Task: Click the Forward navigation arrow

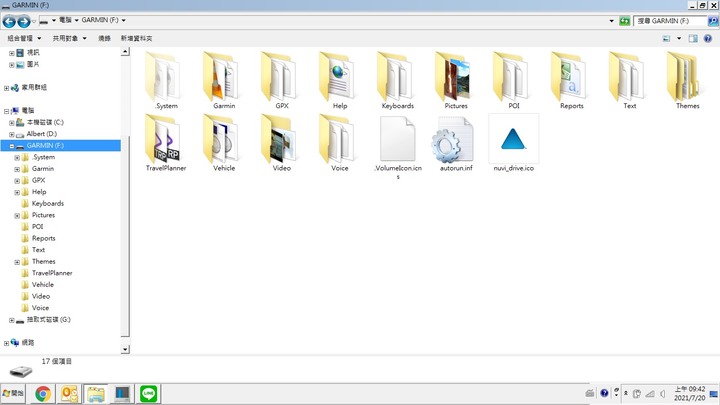Action: click(x=24, y=21)
